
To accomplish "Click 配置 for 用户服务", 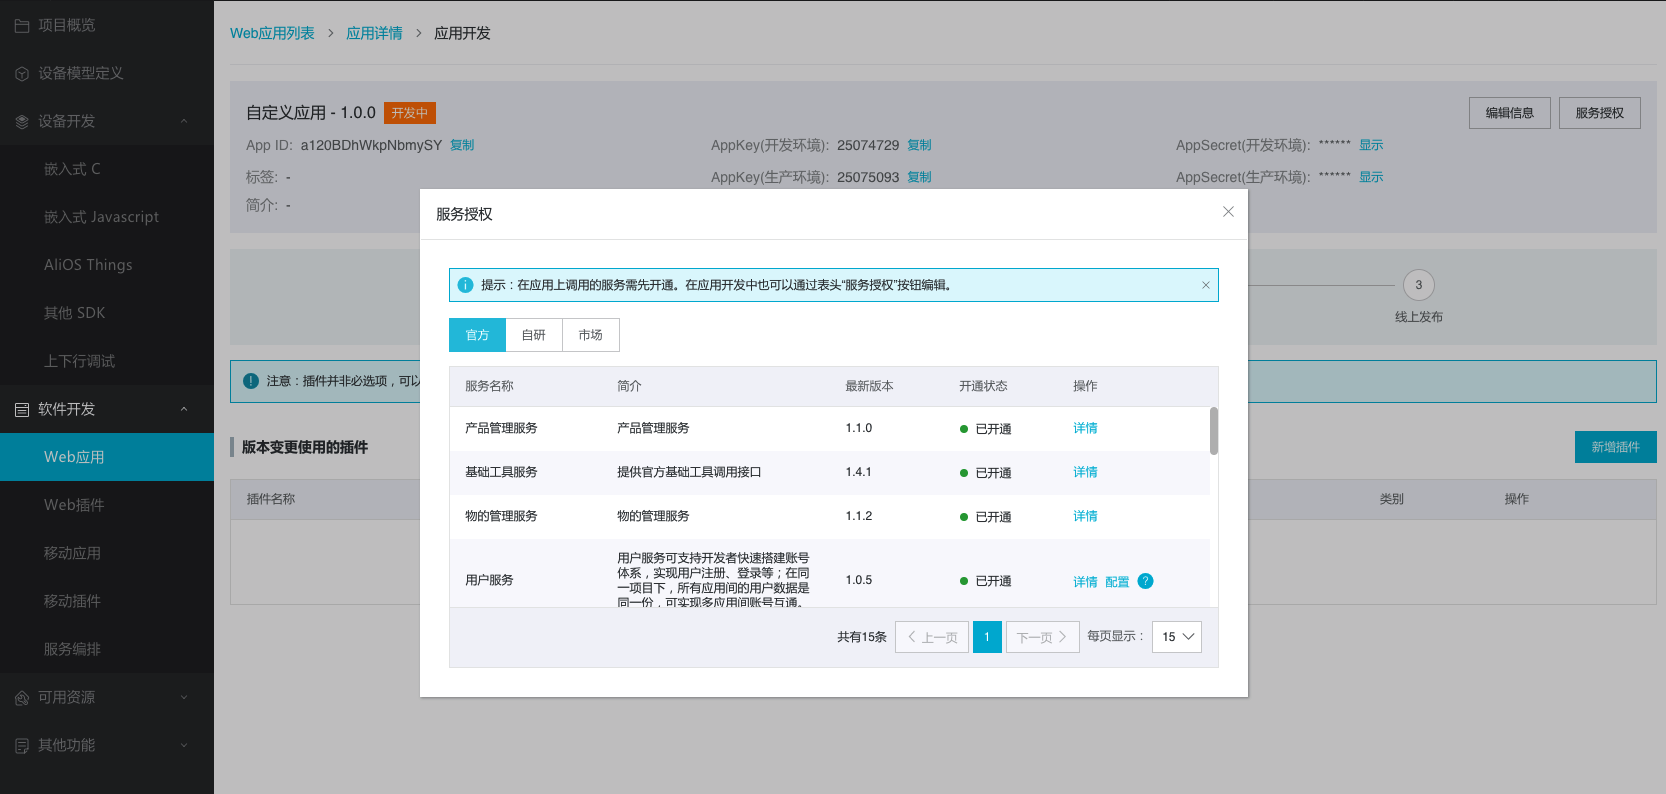I will 1117,582.
